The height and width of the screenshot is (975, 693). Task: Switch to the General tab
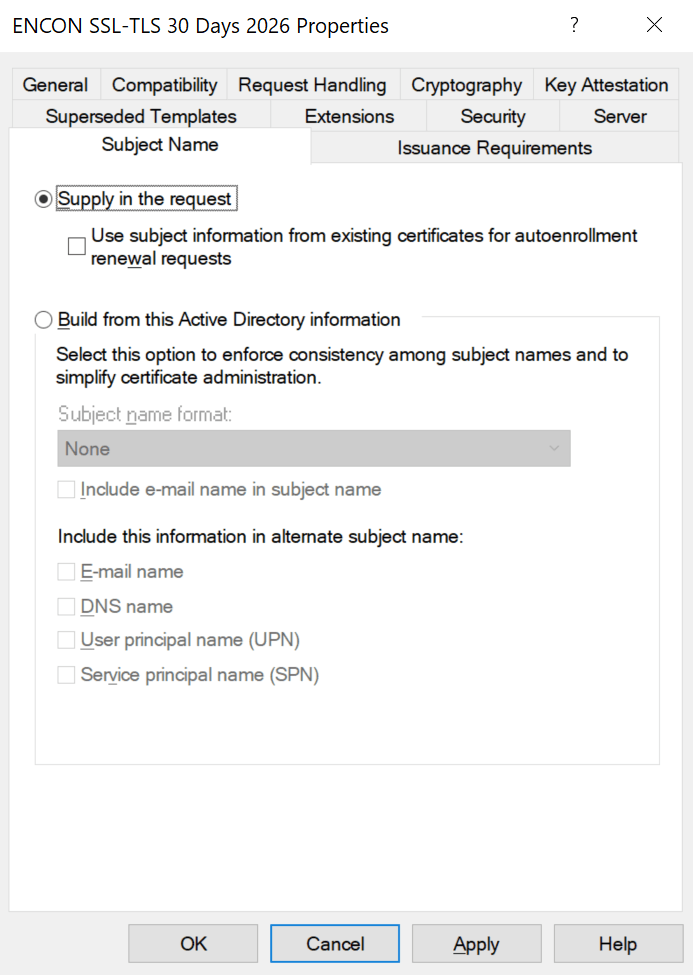pyautogui.click(x=55, y=85)
